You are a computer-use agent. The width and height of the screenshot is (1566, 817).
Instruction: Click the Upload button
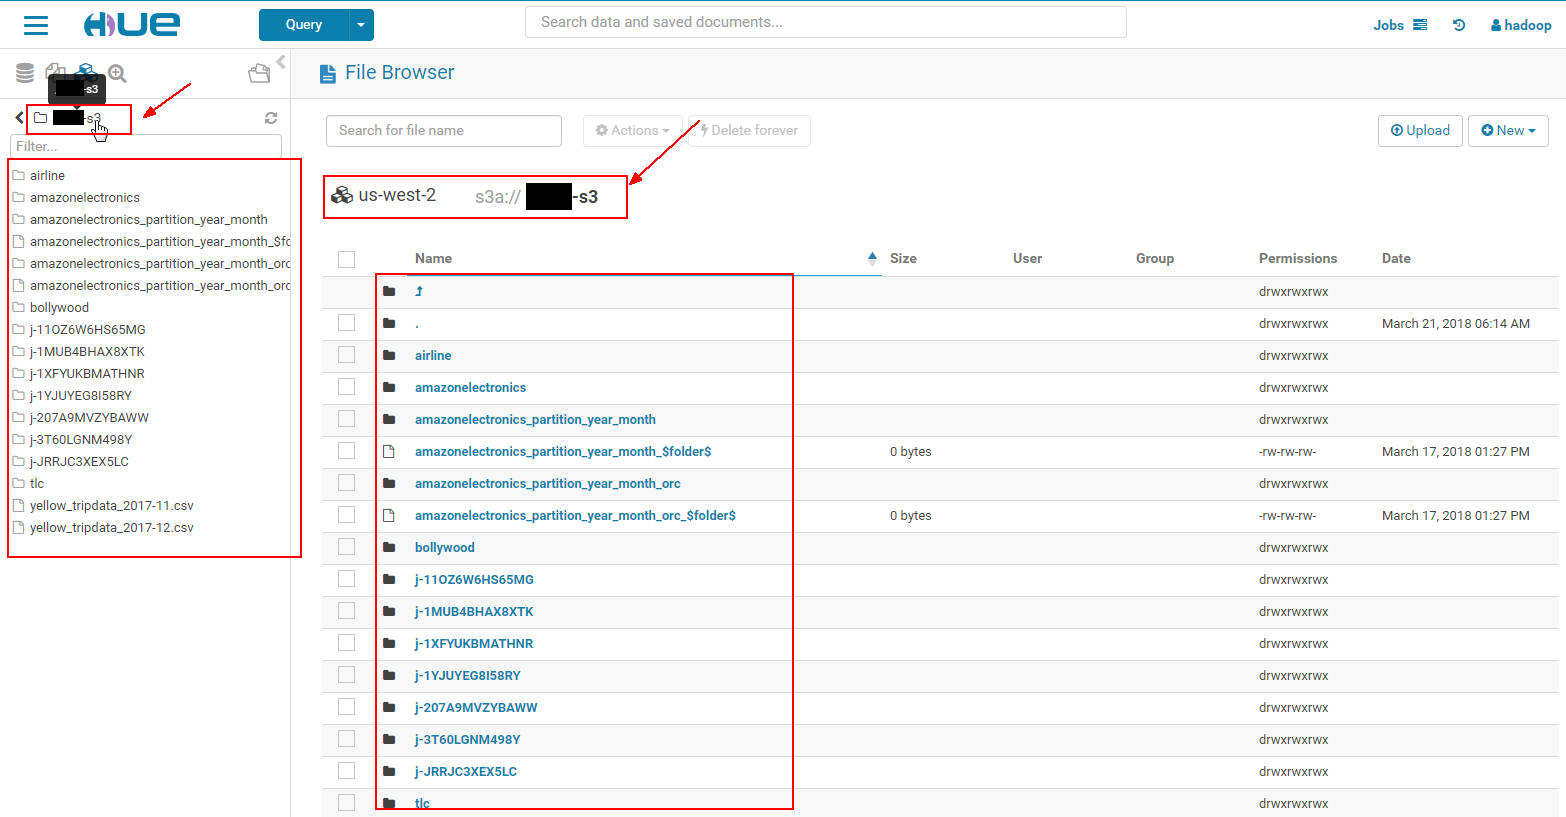tap(1420, 130)
